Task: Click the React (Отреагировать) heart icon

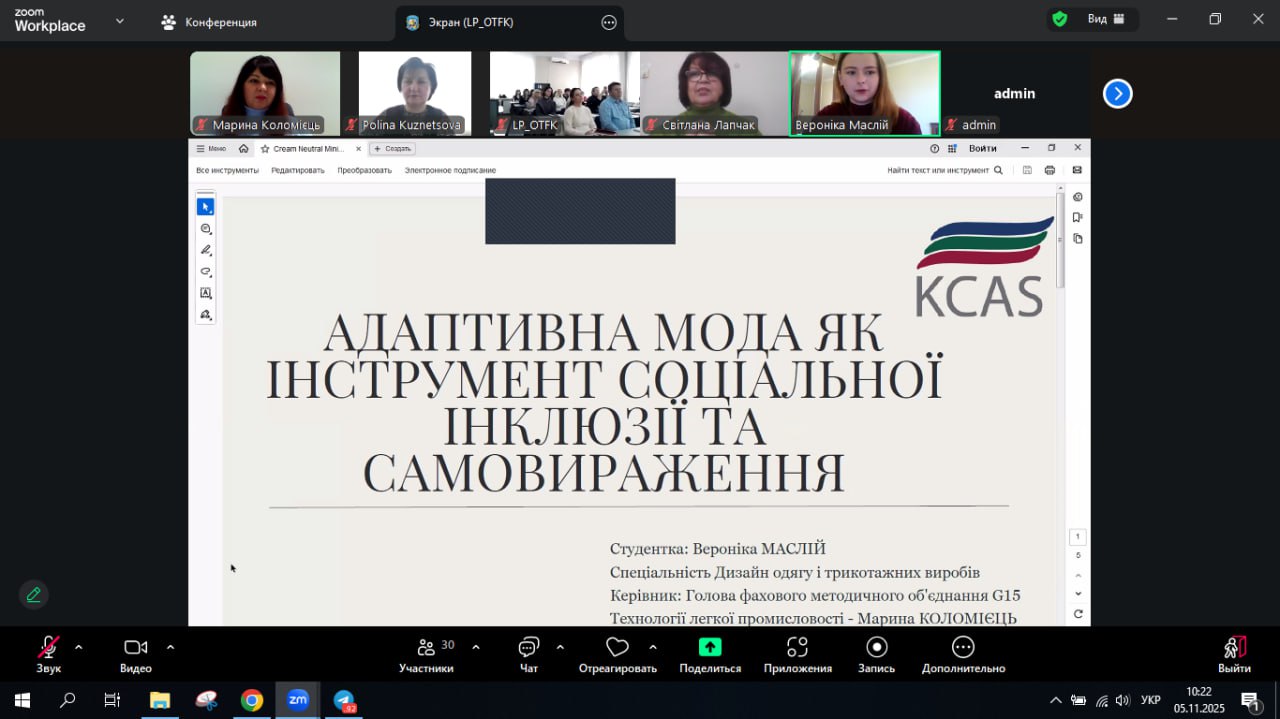Action: [617, 648]
